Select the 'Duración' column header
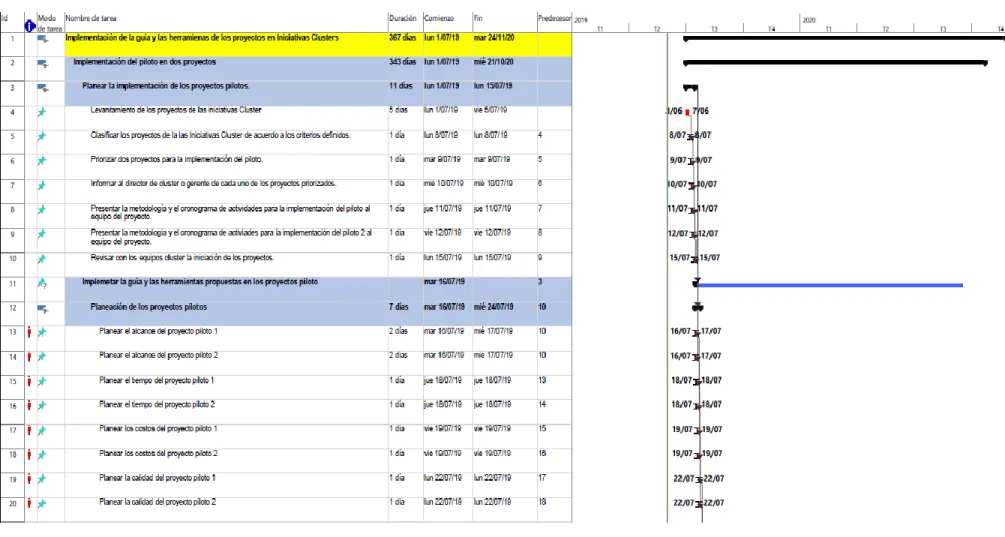This screenshot has width=1005, height=537. click(x=404, y=22)
